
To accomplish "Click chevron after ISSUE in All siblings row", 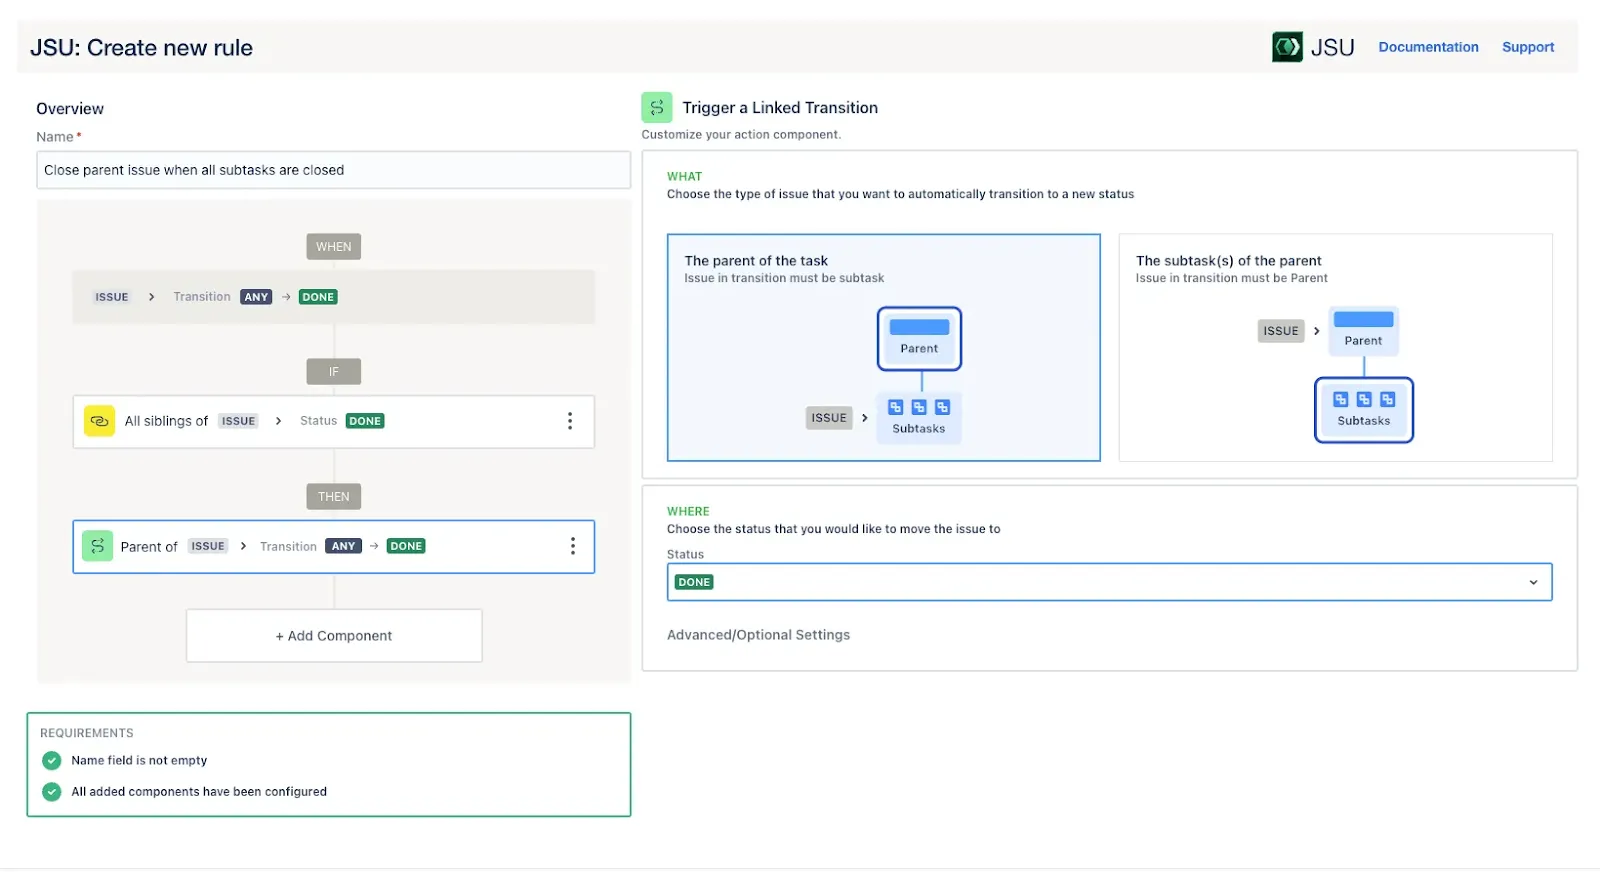I will [278, 421].
